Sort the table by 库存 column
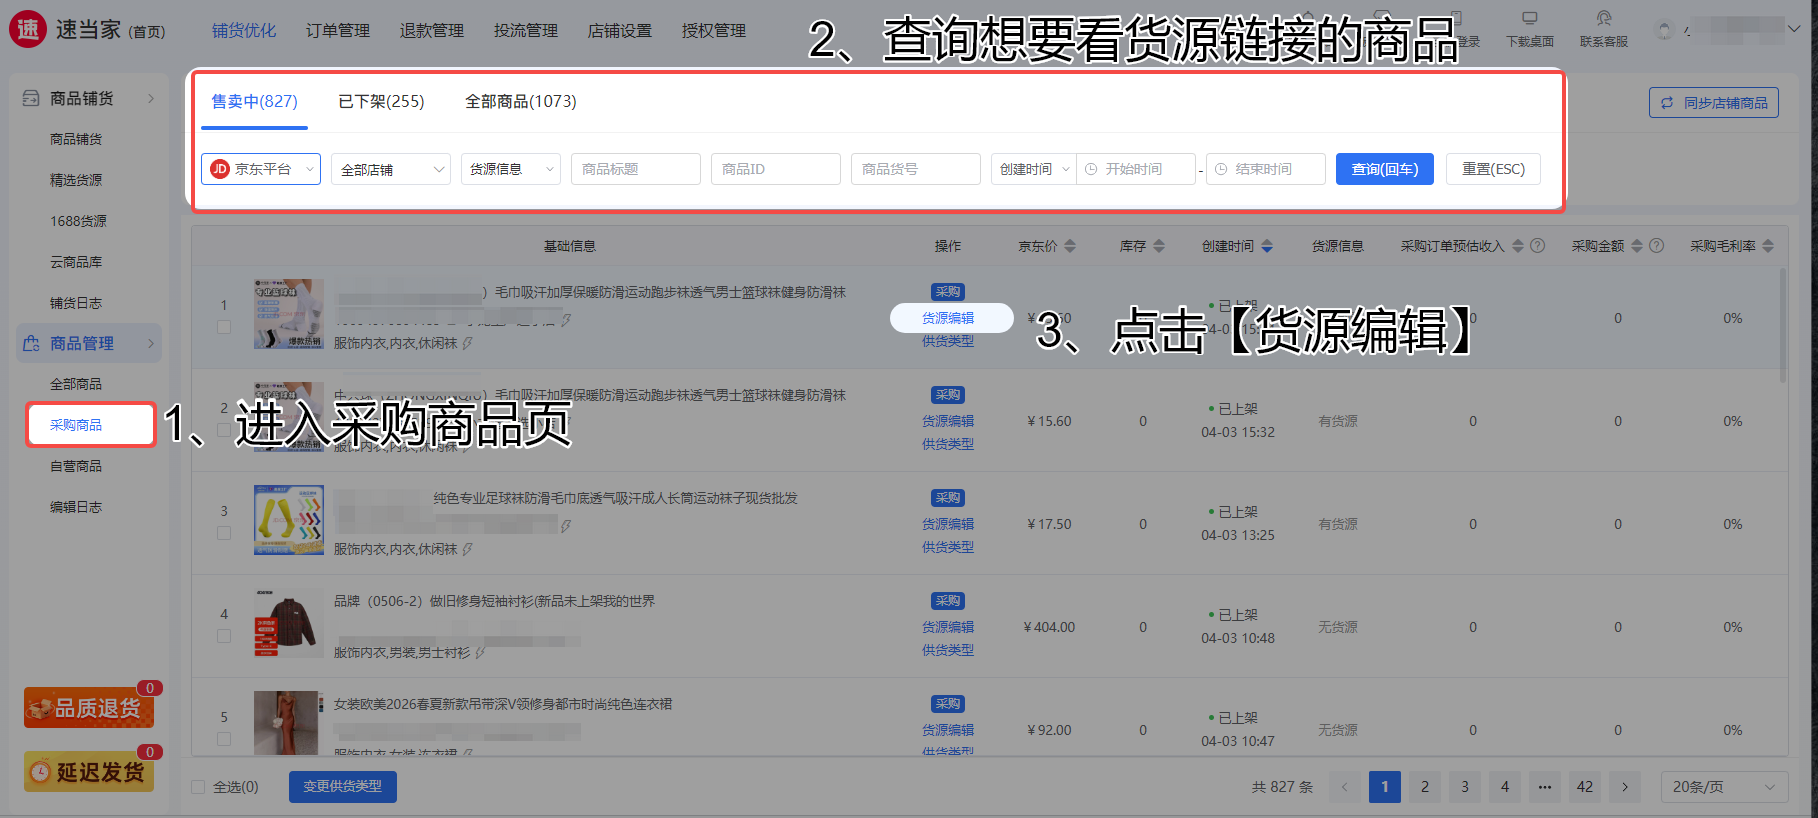Screen dimensions: 1818x818 tap(1159, 246)
